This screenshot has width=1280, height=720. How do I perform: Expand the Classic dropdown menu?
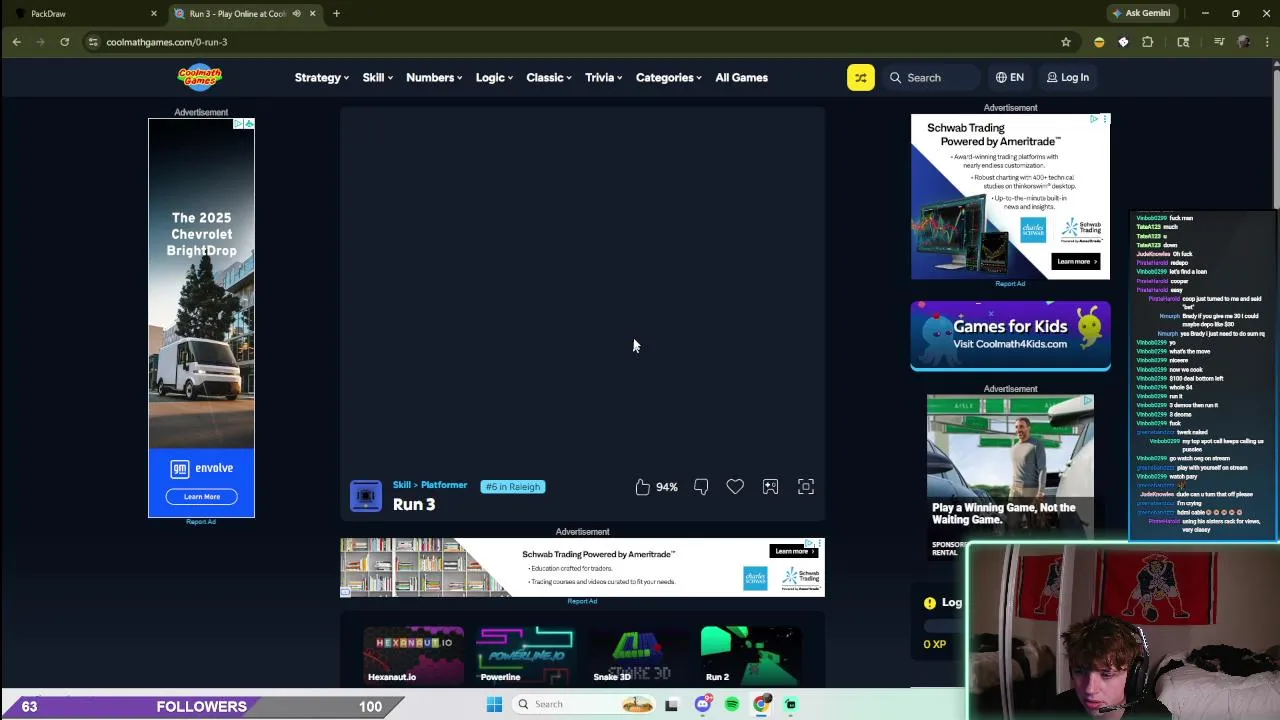(x=549, y=77)
